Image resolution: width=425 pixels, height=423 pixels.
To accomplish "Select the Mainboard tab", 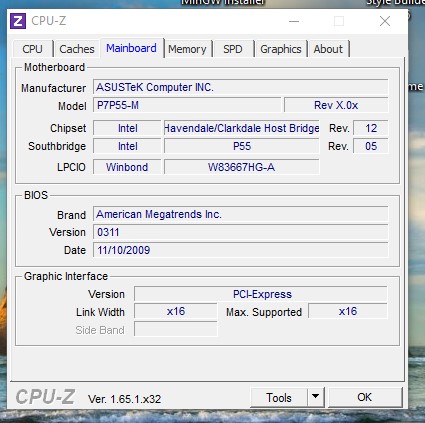I will point(131,48).
